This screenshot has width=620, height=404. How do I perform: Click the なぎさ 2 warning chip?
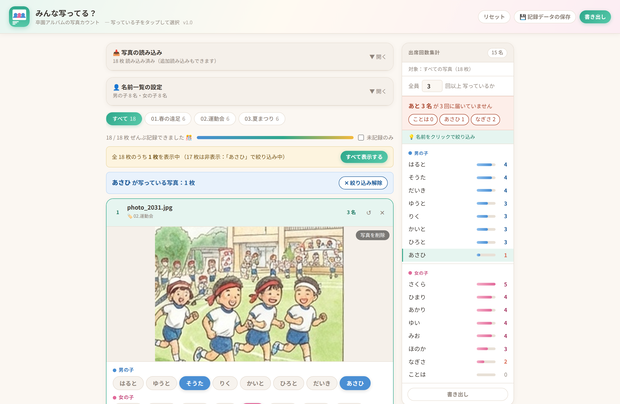click(x=485, y=119)
